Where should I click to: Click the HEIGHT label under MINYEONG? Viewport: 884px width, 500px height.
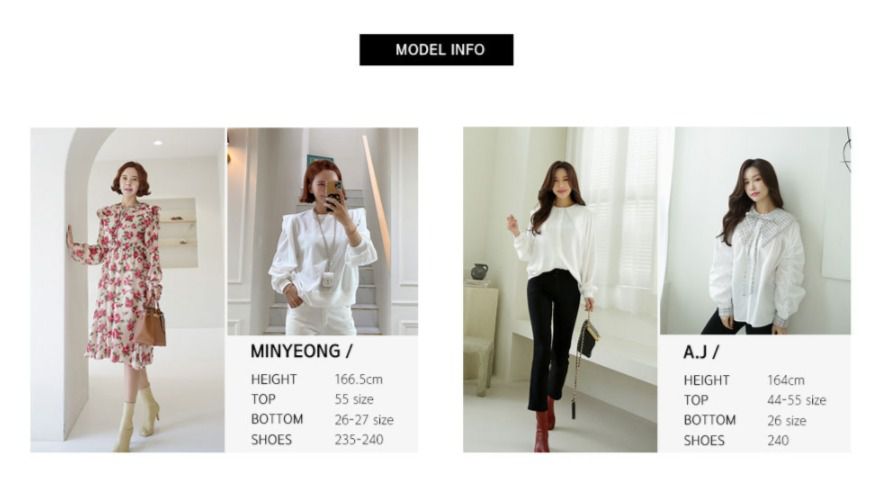pos(273,379)
